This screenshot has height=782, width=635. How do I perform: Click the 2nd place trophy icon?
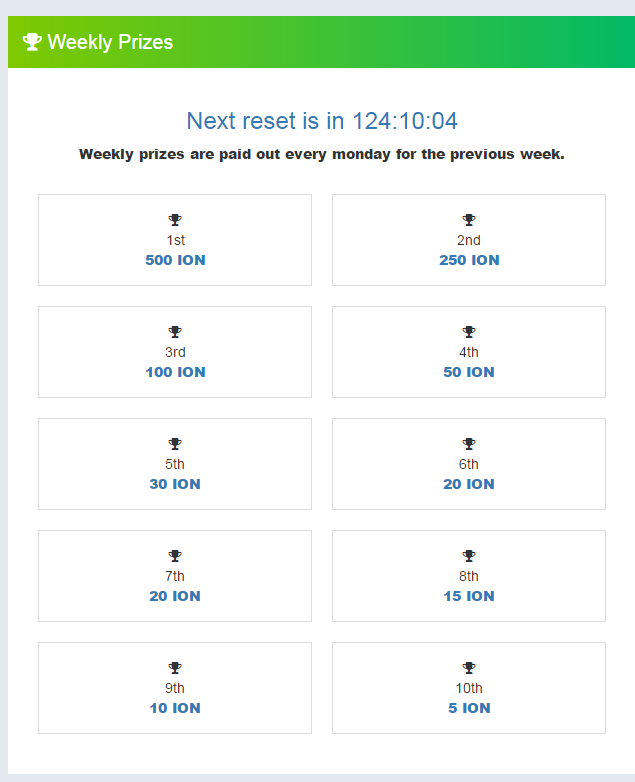tap(469, 220)
